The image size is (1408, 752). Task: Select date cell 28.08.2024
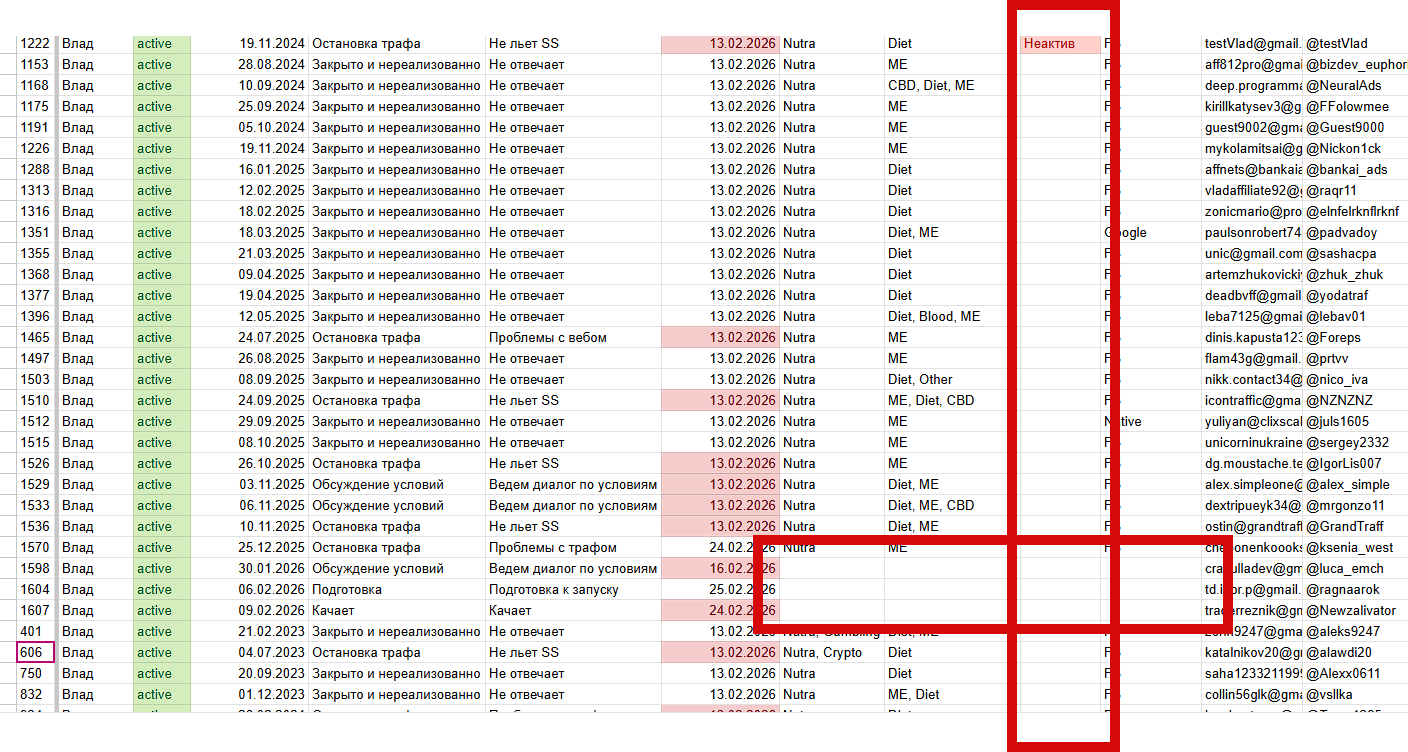[x=250, y=65]
